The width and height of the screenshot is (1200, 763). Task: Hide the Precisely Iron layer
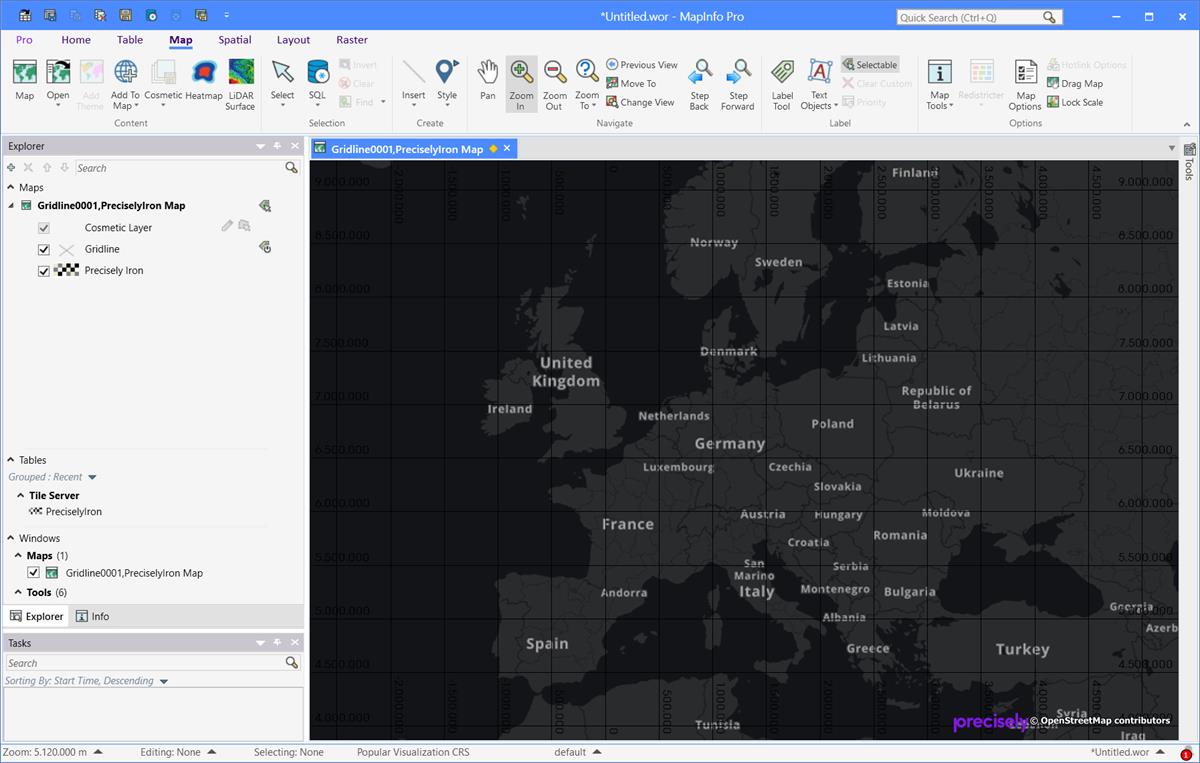pyautogui.click(x=43, y=270)
